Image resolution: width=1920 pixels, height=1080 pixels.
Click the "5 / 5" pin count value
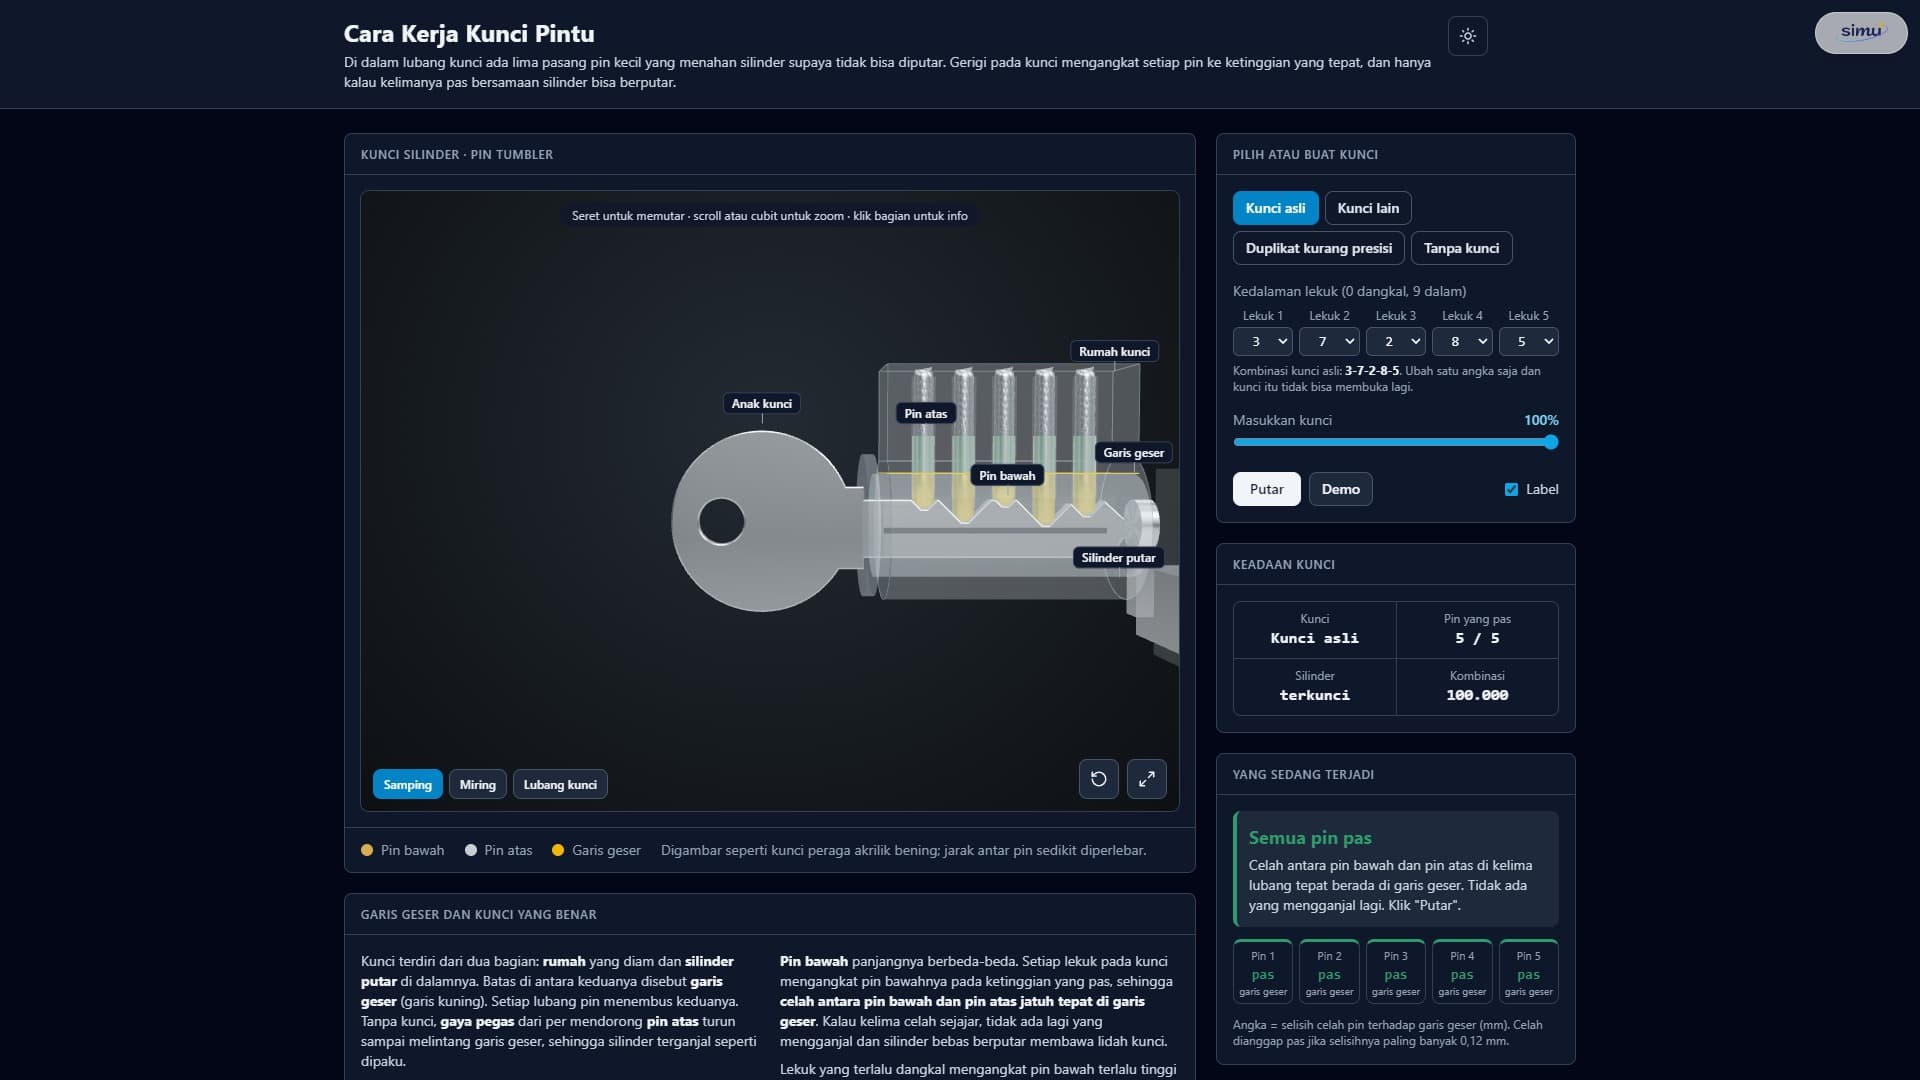[1477, 638]
